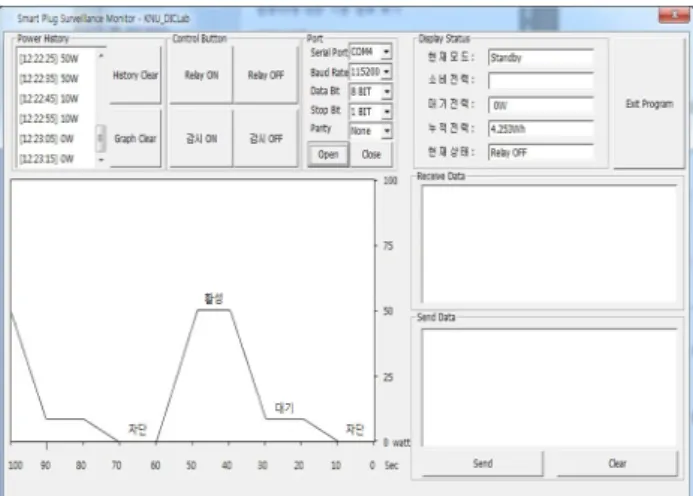This screenshot has height=496, width=693.
Task: Click the History Clear button
Action: (135, 75)
